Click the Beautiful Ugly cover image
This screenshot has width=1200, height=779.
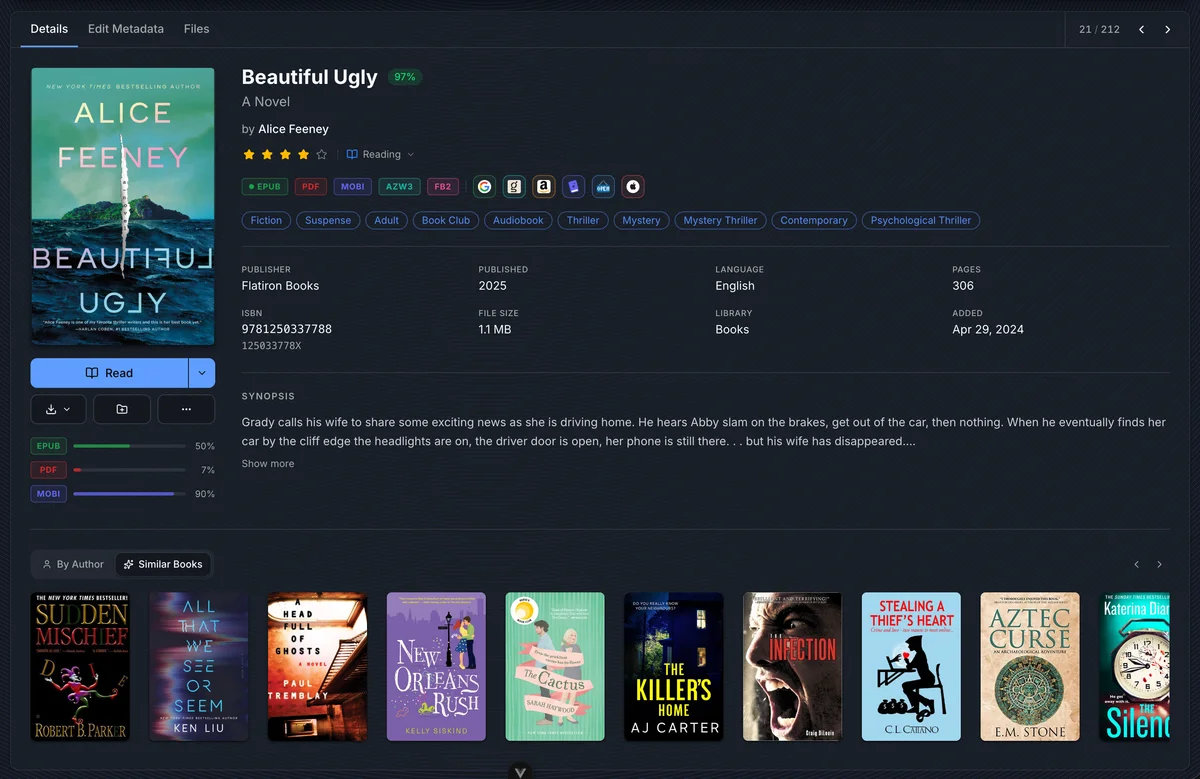click(123, 206)
